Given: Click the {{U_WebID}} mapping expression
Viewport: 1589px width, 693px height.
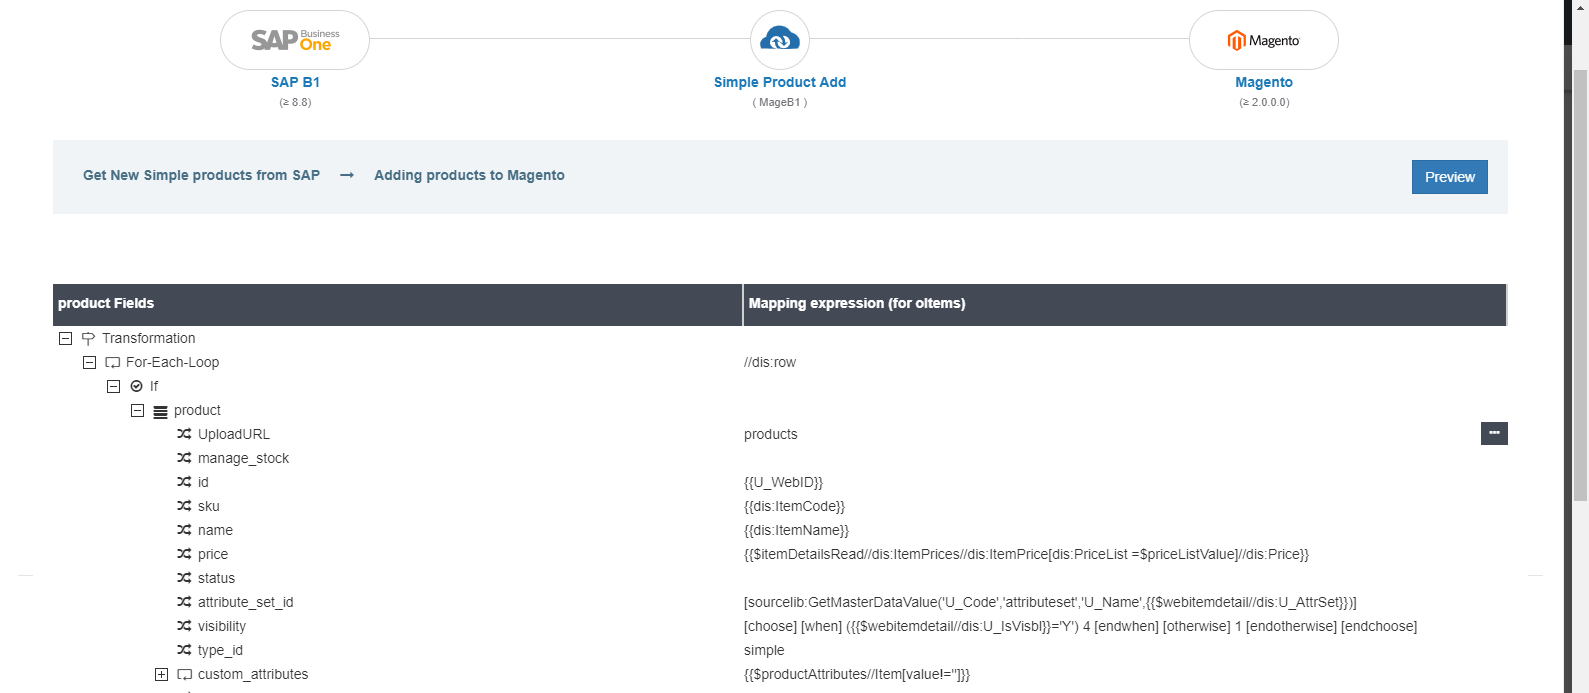Looking at the screenshot, I should tap(783, 482).
